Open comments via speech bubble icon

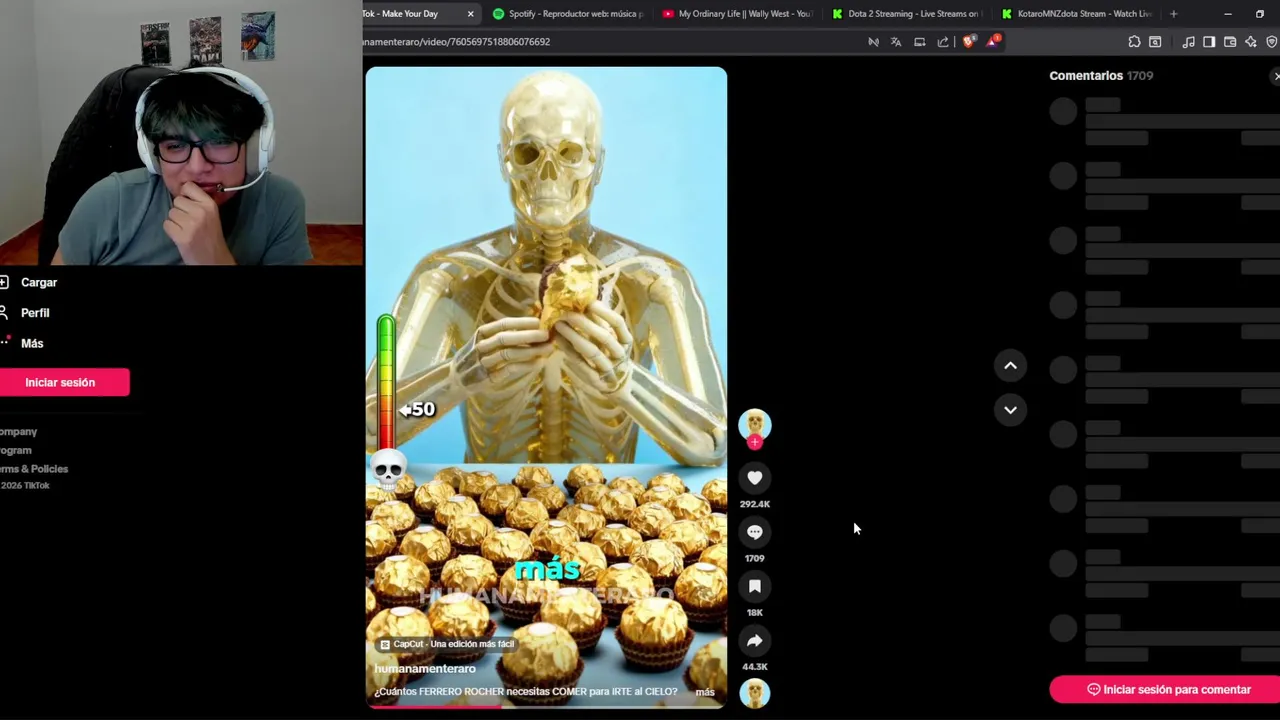pyautogui.click(x=755, y=532)
